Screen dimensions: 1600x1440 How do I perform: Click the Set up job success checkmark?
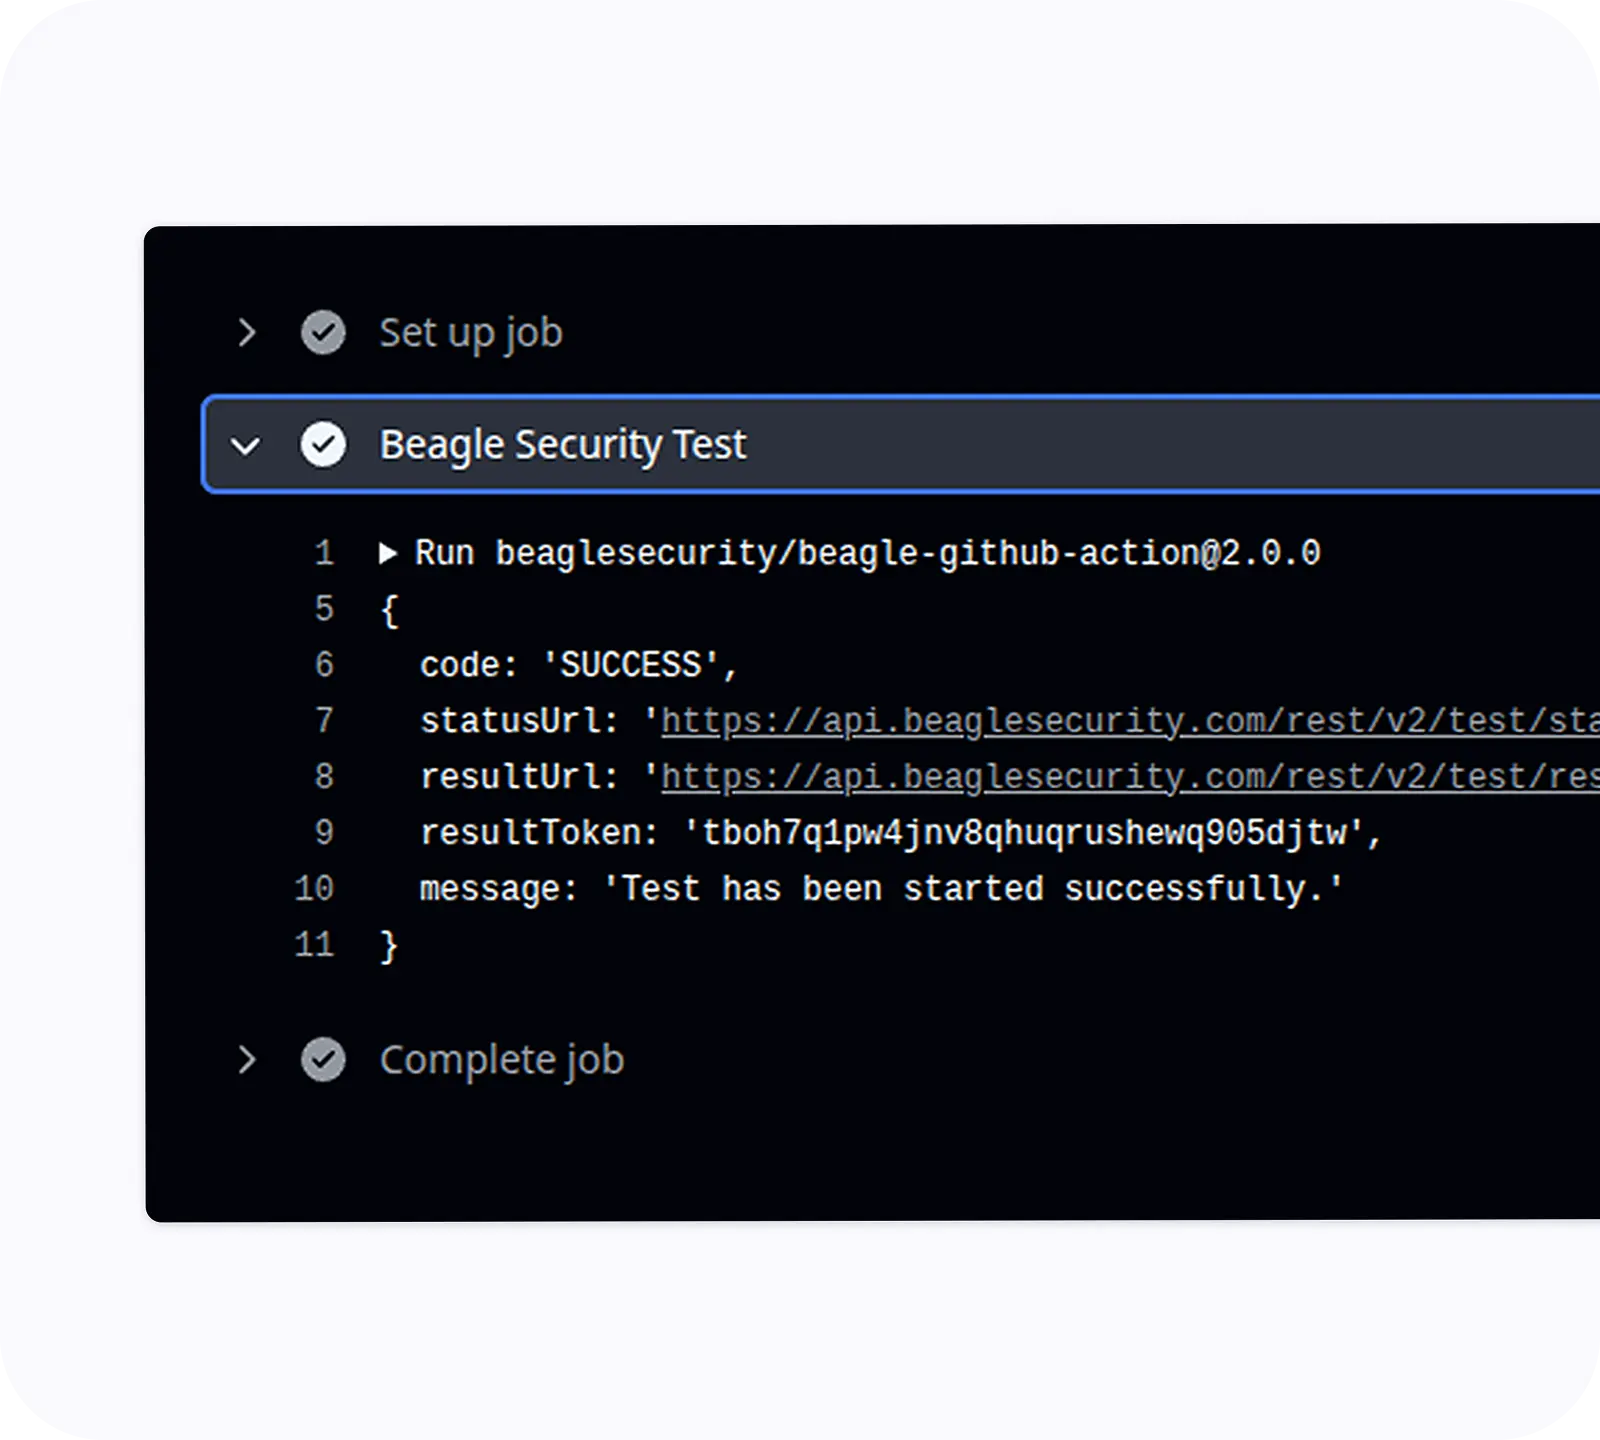tap(323, 333)
